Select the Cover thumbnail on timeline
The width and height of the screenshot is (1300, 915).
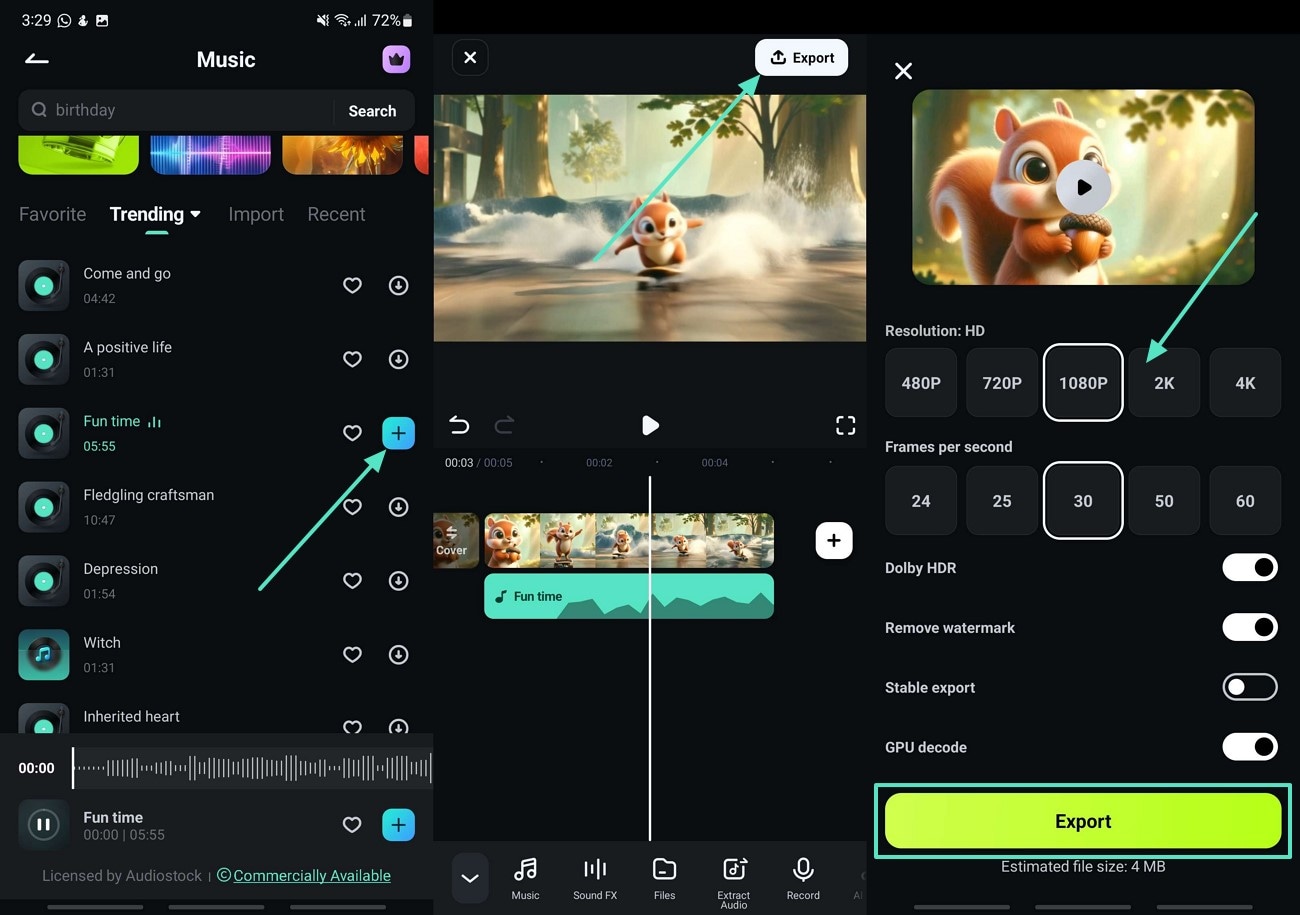point(456,540)
